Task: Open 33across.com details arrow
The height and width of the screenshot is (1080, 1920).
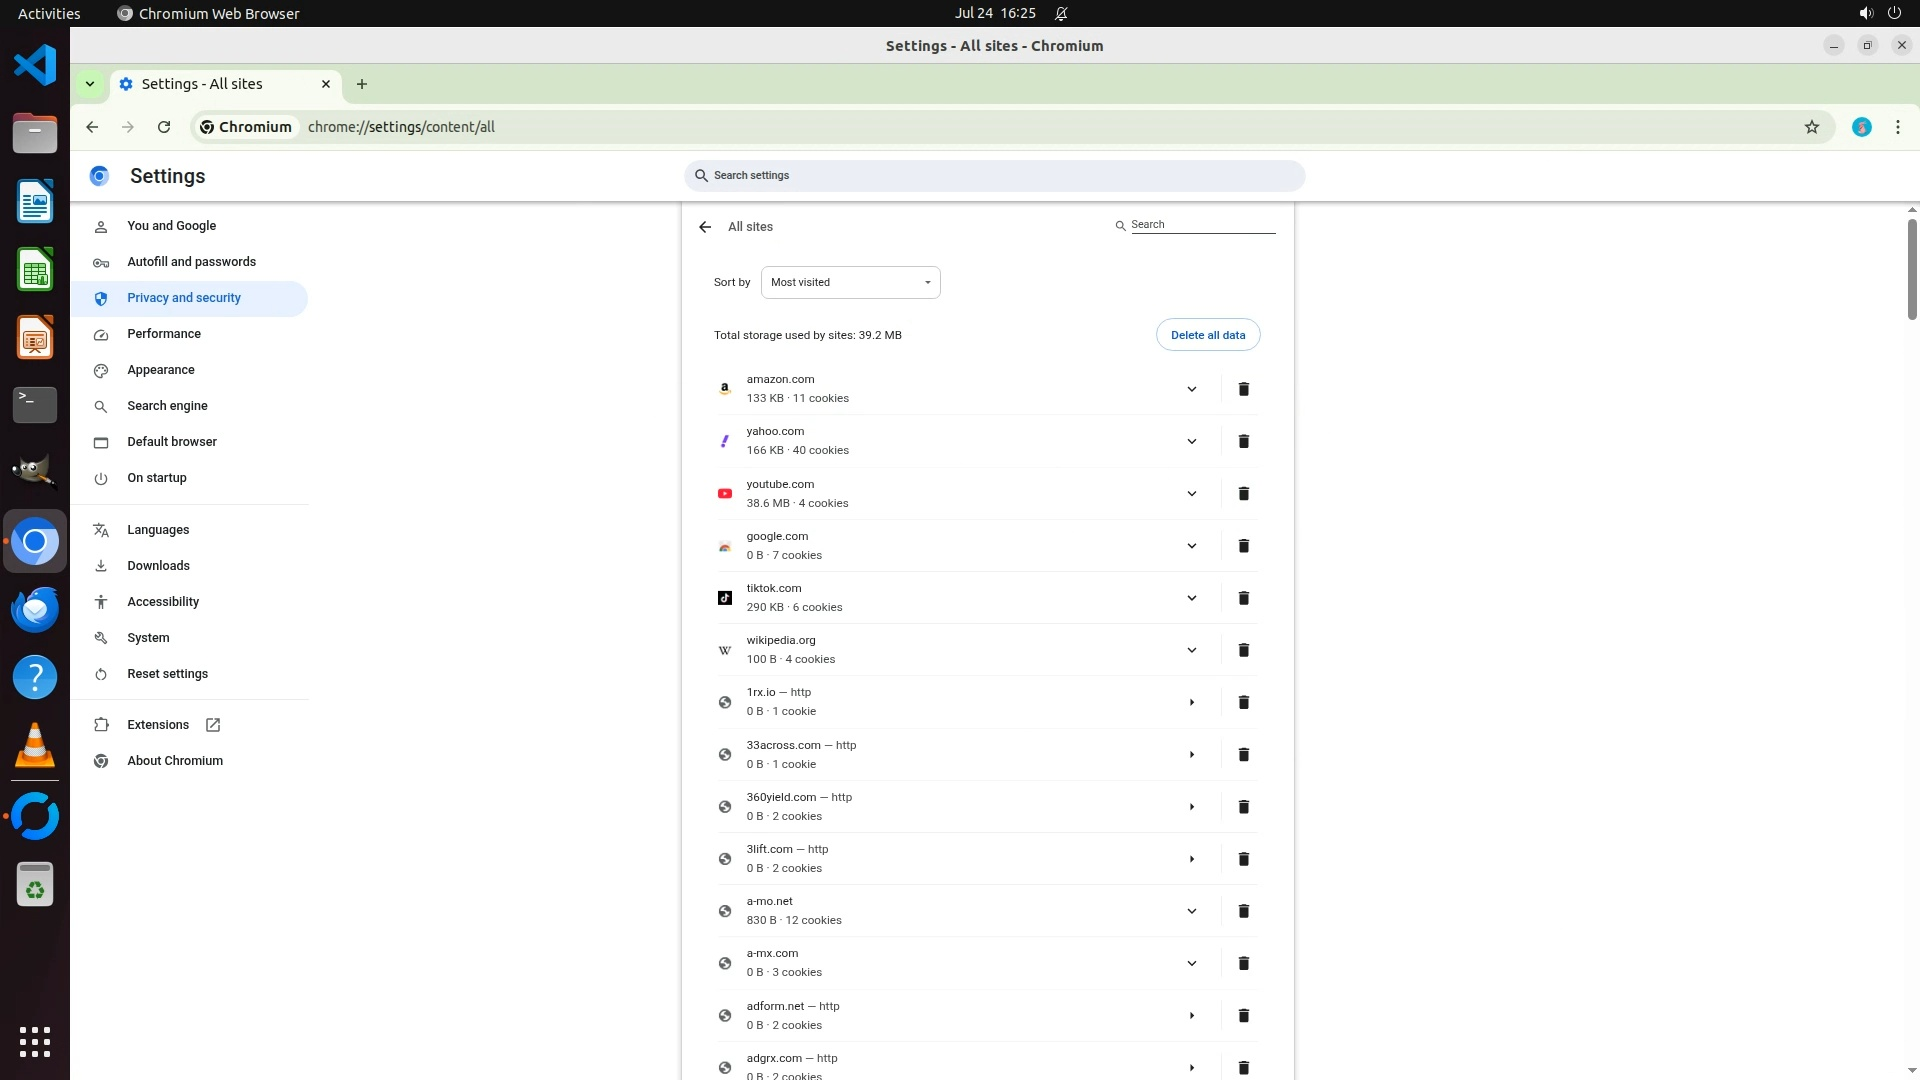Action: (1191, 755)
